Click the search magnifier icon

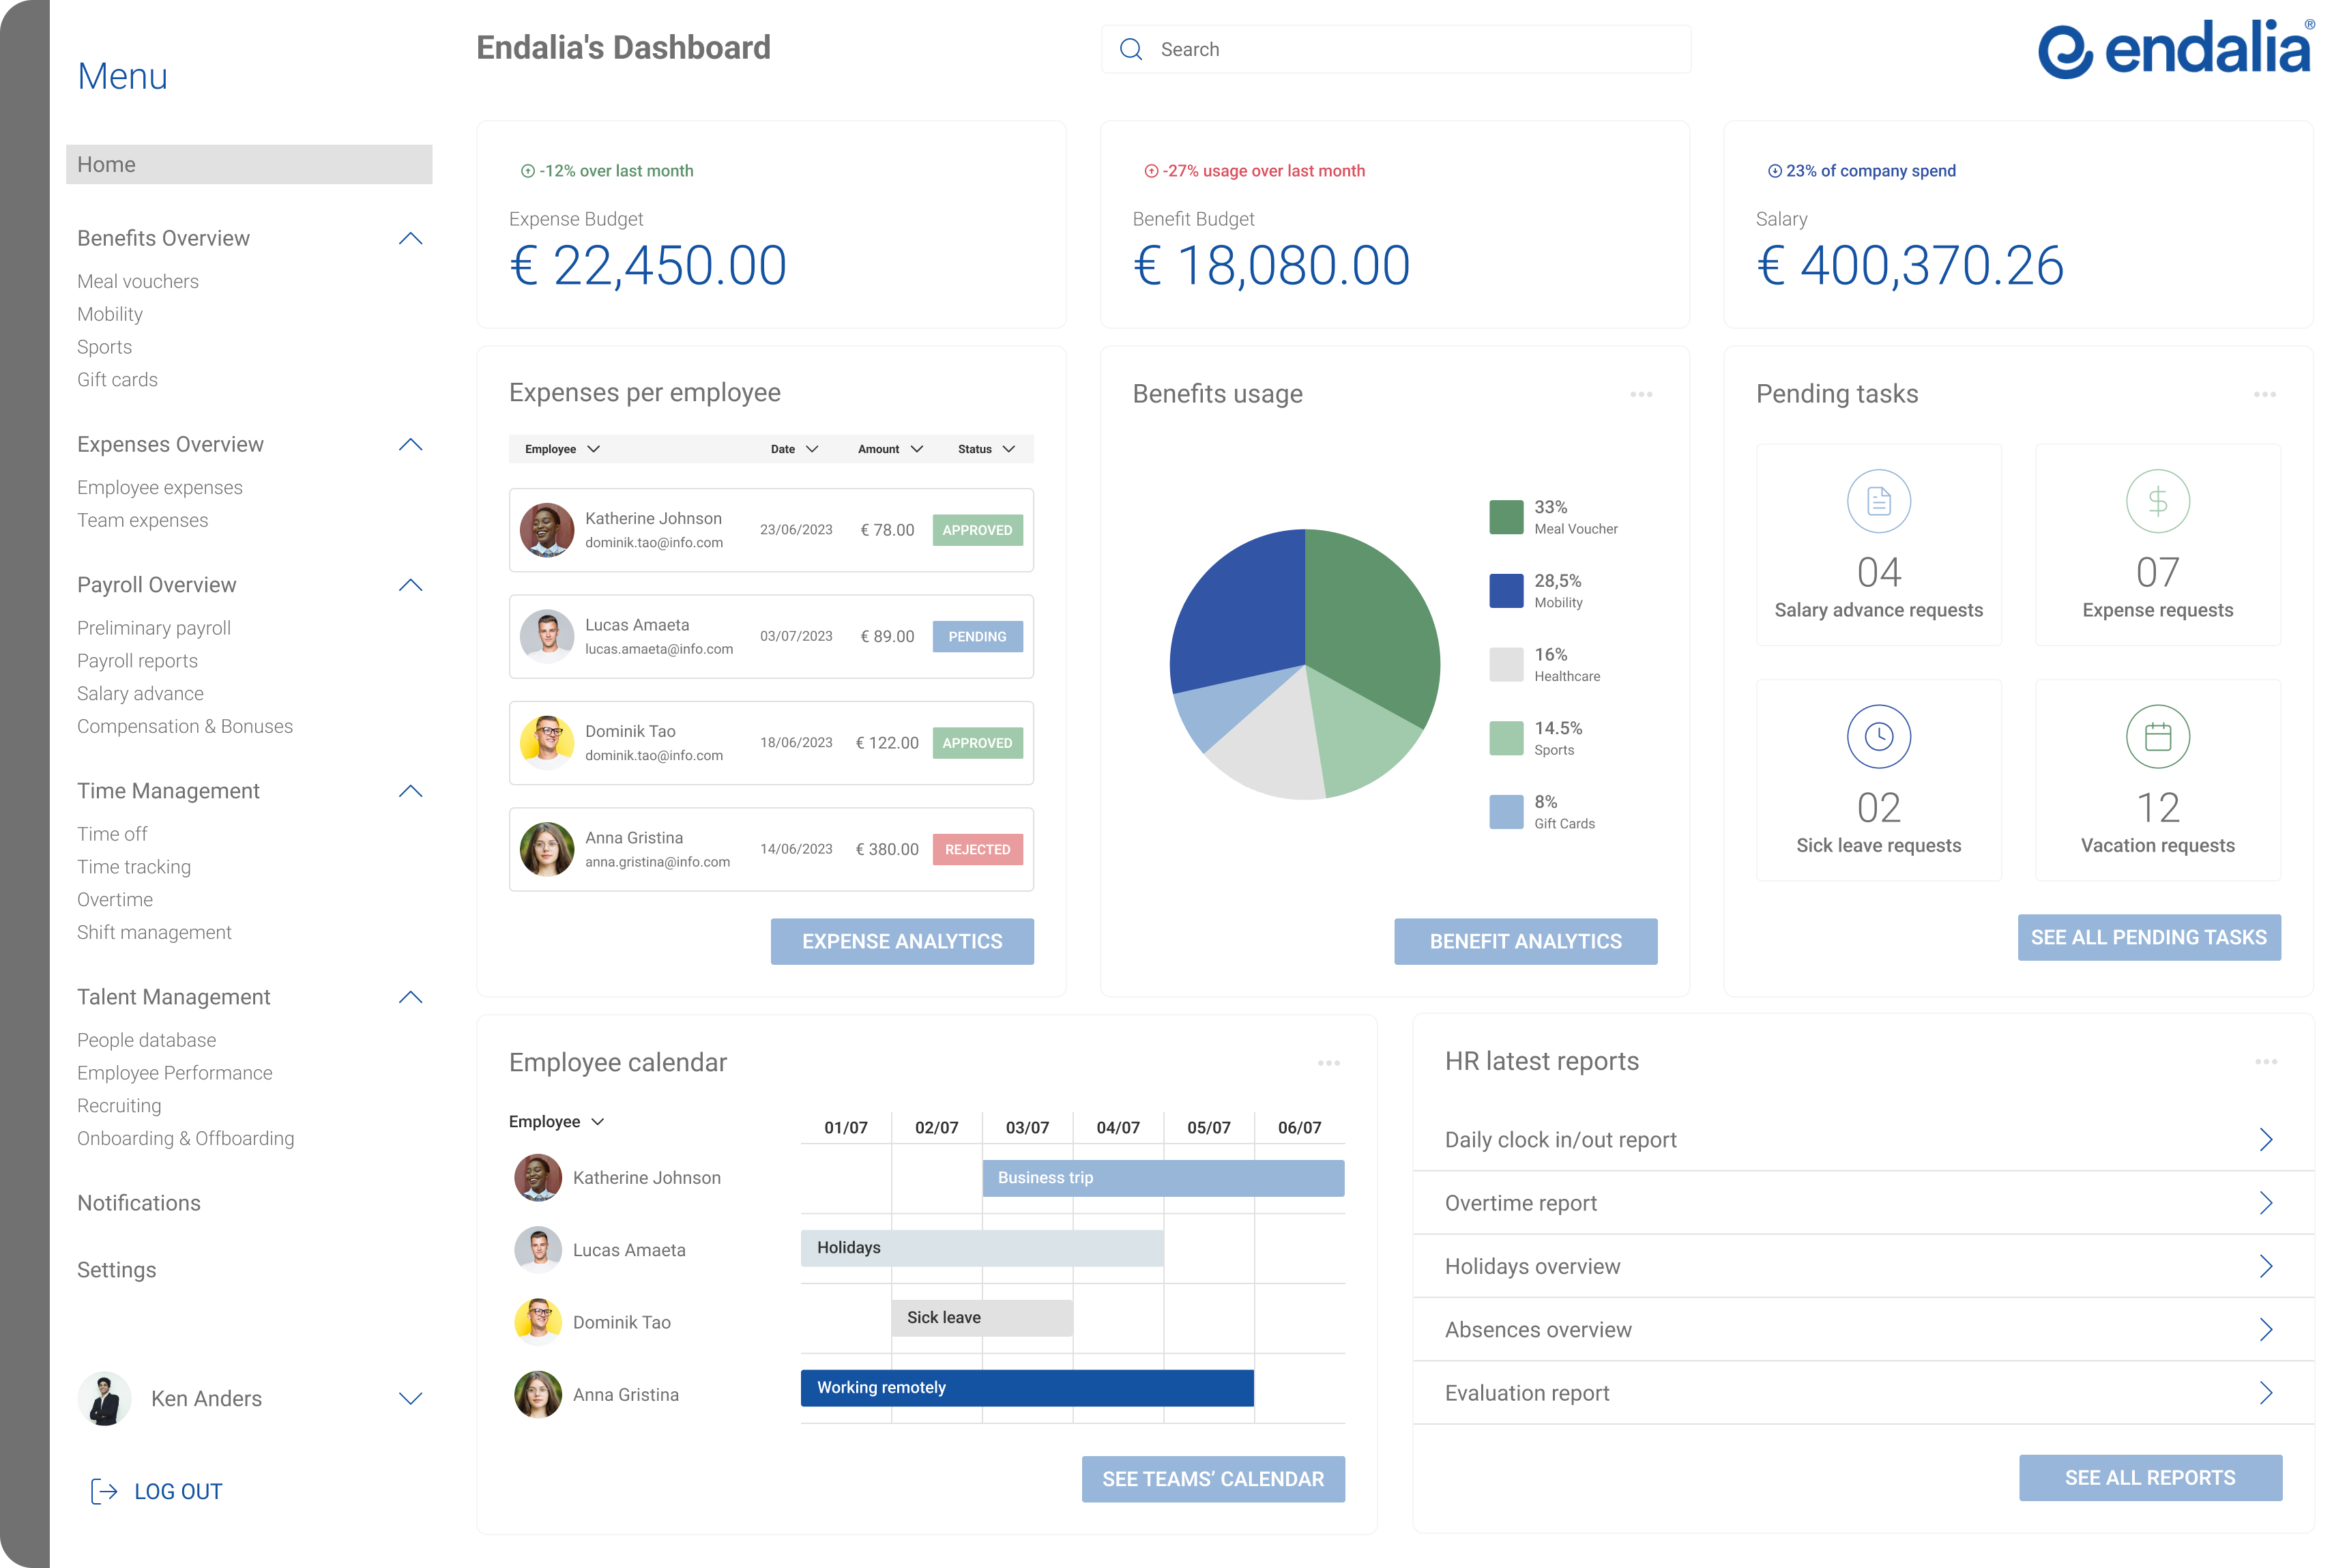(x=1131, y=50)
